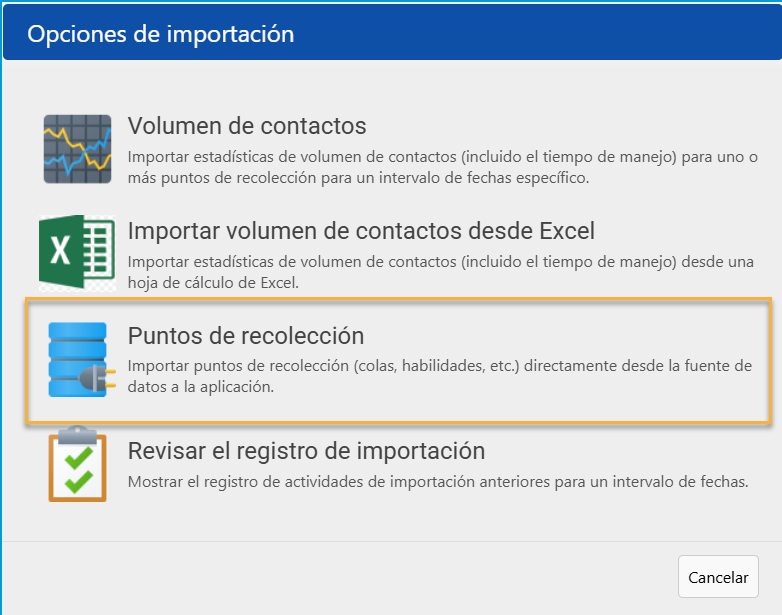This screenshot has height=615, width=782.
Task: Choose Importar volumen de contactos desde Excel
Action: 361,231
